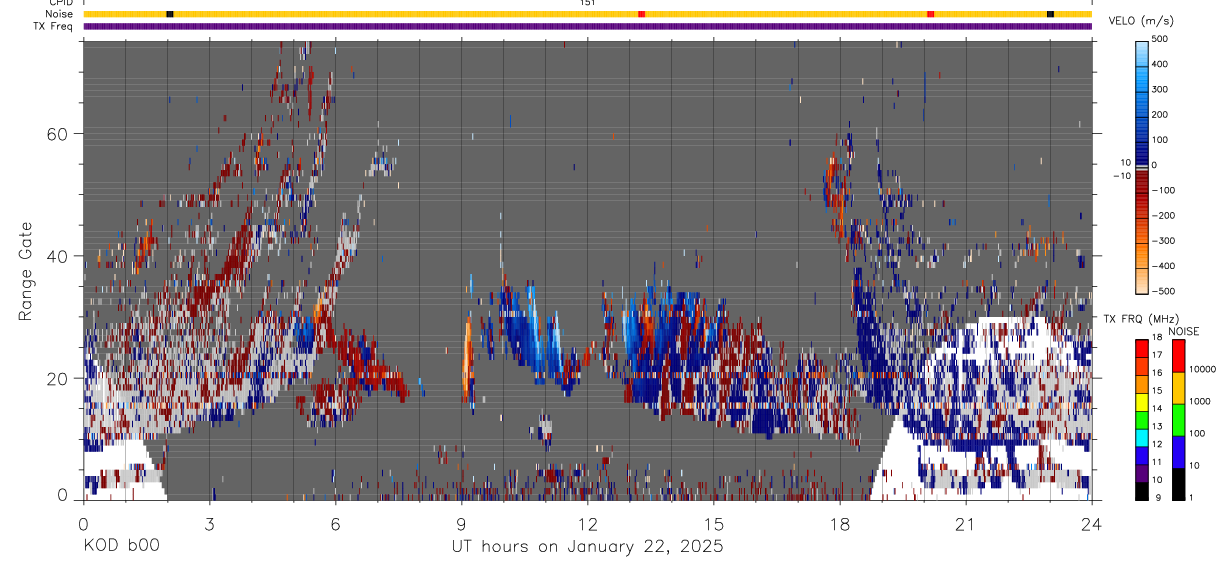The image size is (1228, 567).
Task: Click the purple 10–11 MHz TX FRQ swatch
Action: tap(1142, 473)
